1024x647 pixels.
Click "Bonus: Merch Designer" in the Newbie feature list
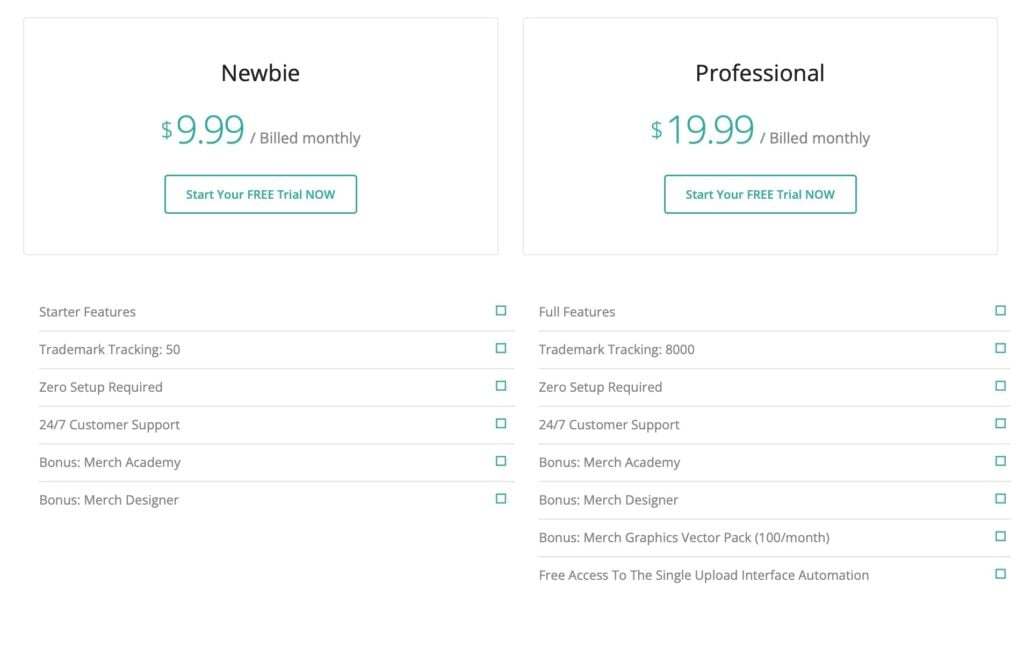(x=109, y=500)
